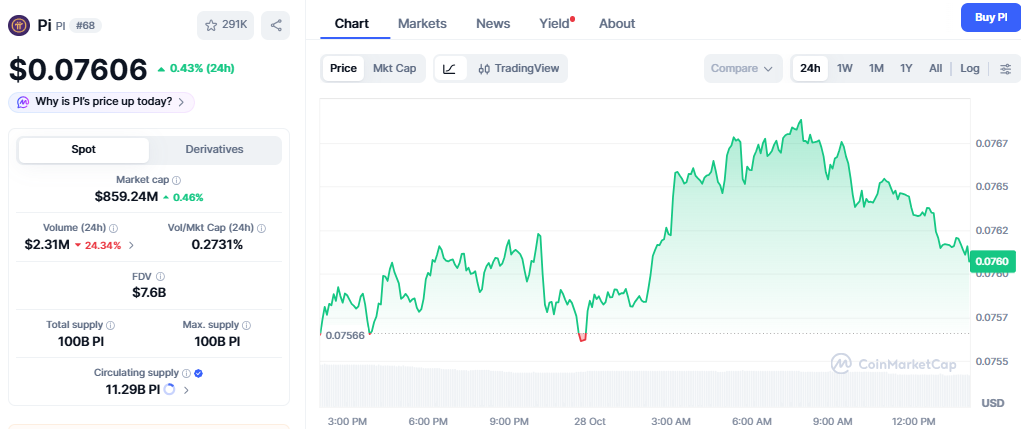
Task: Click the red dip point on the chart
Action: (x=582, y=337)
